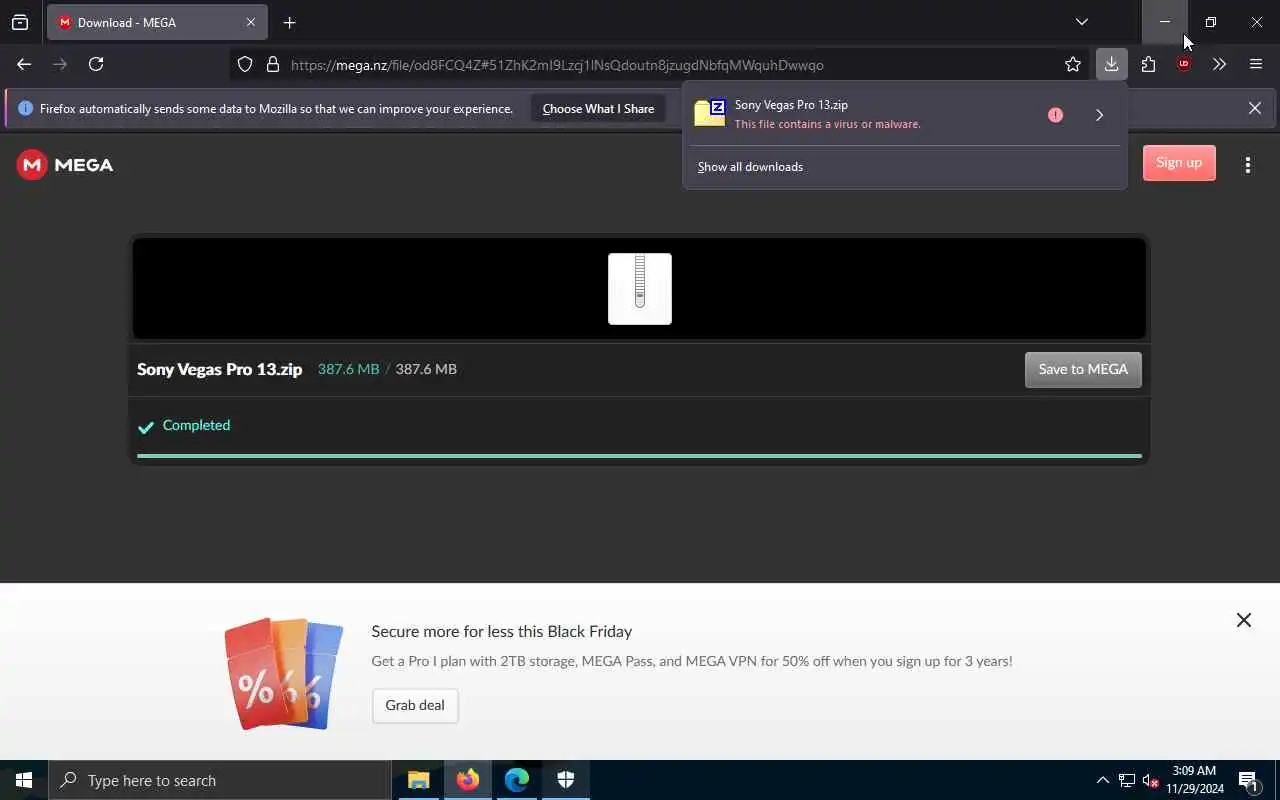This screenshot has width=1280, height=800.
Task: Click the muted volume tray icon
Action: tap(1150, 780)
